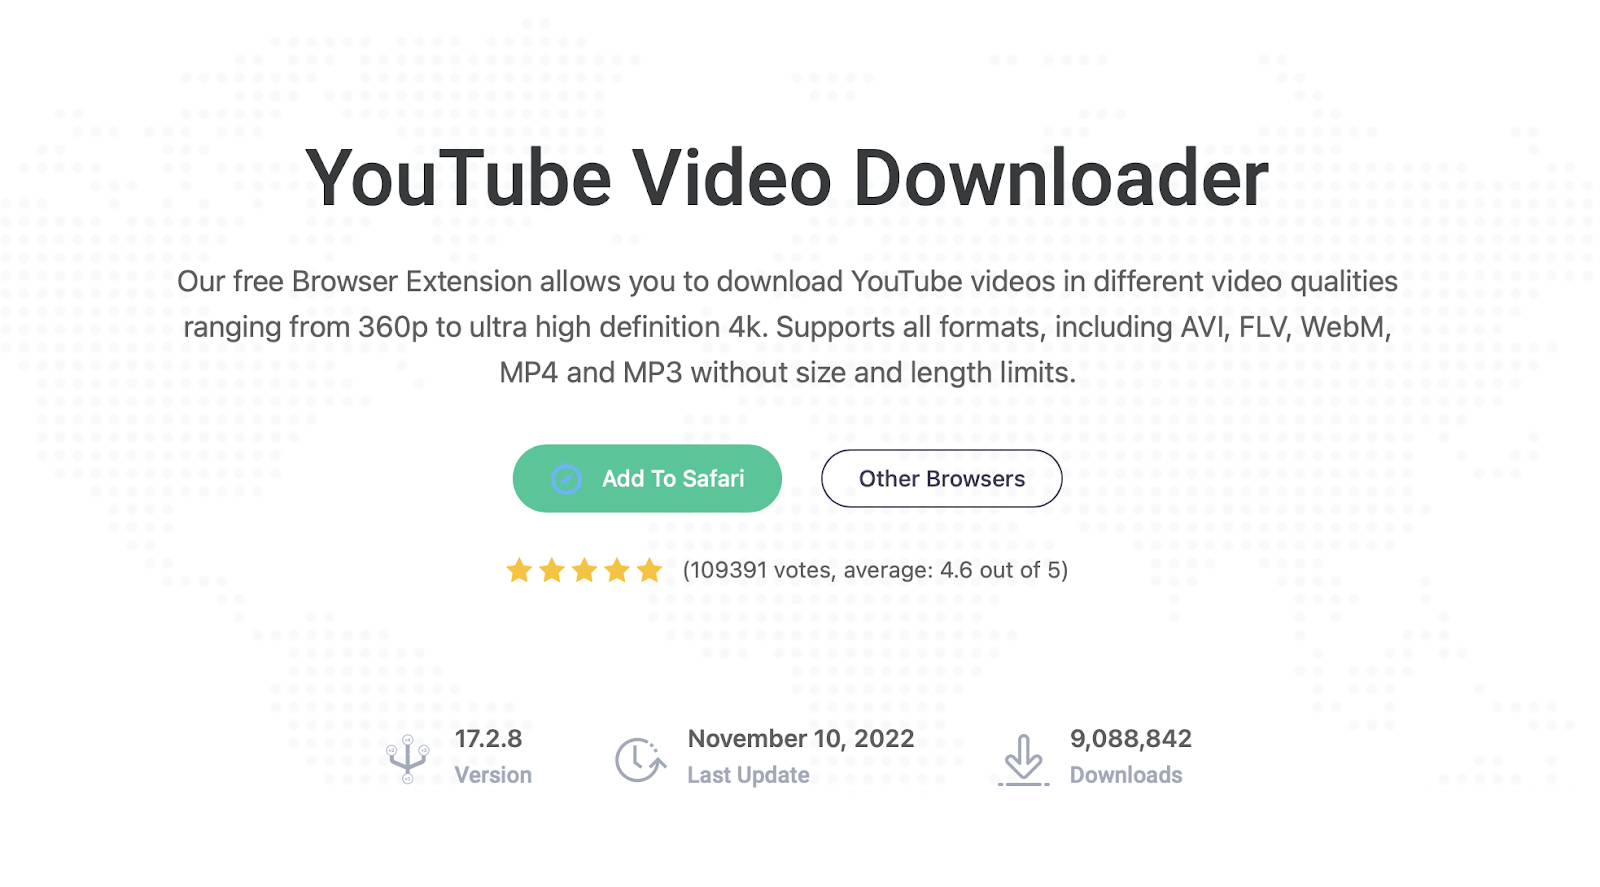This screenshot has width=1600, height=887.
Task: Click the 17.2.8 version number
Action: [x=489, y=739]
